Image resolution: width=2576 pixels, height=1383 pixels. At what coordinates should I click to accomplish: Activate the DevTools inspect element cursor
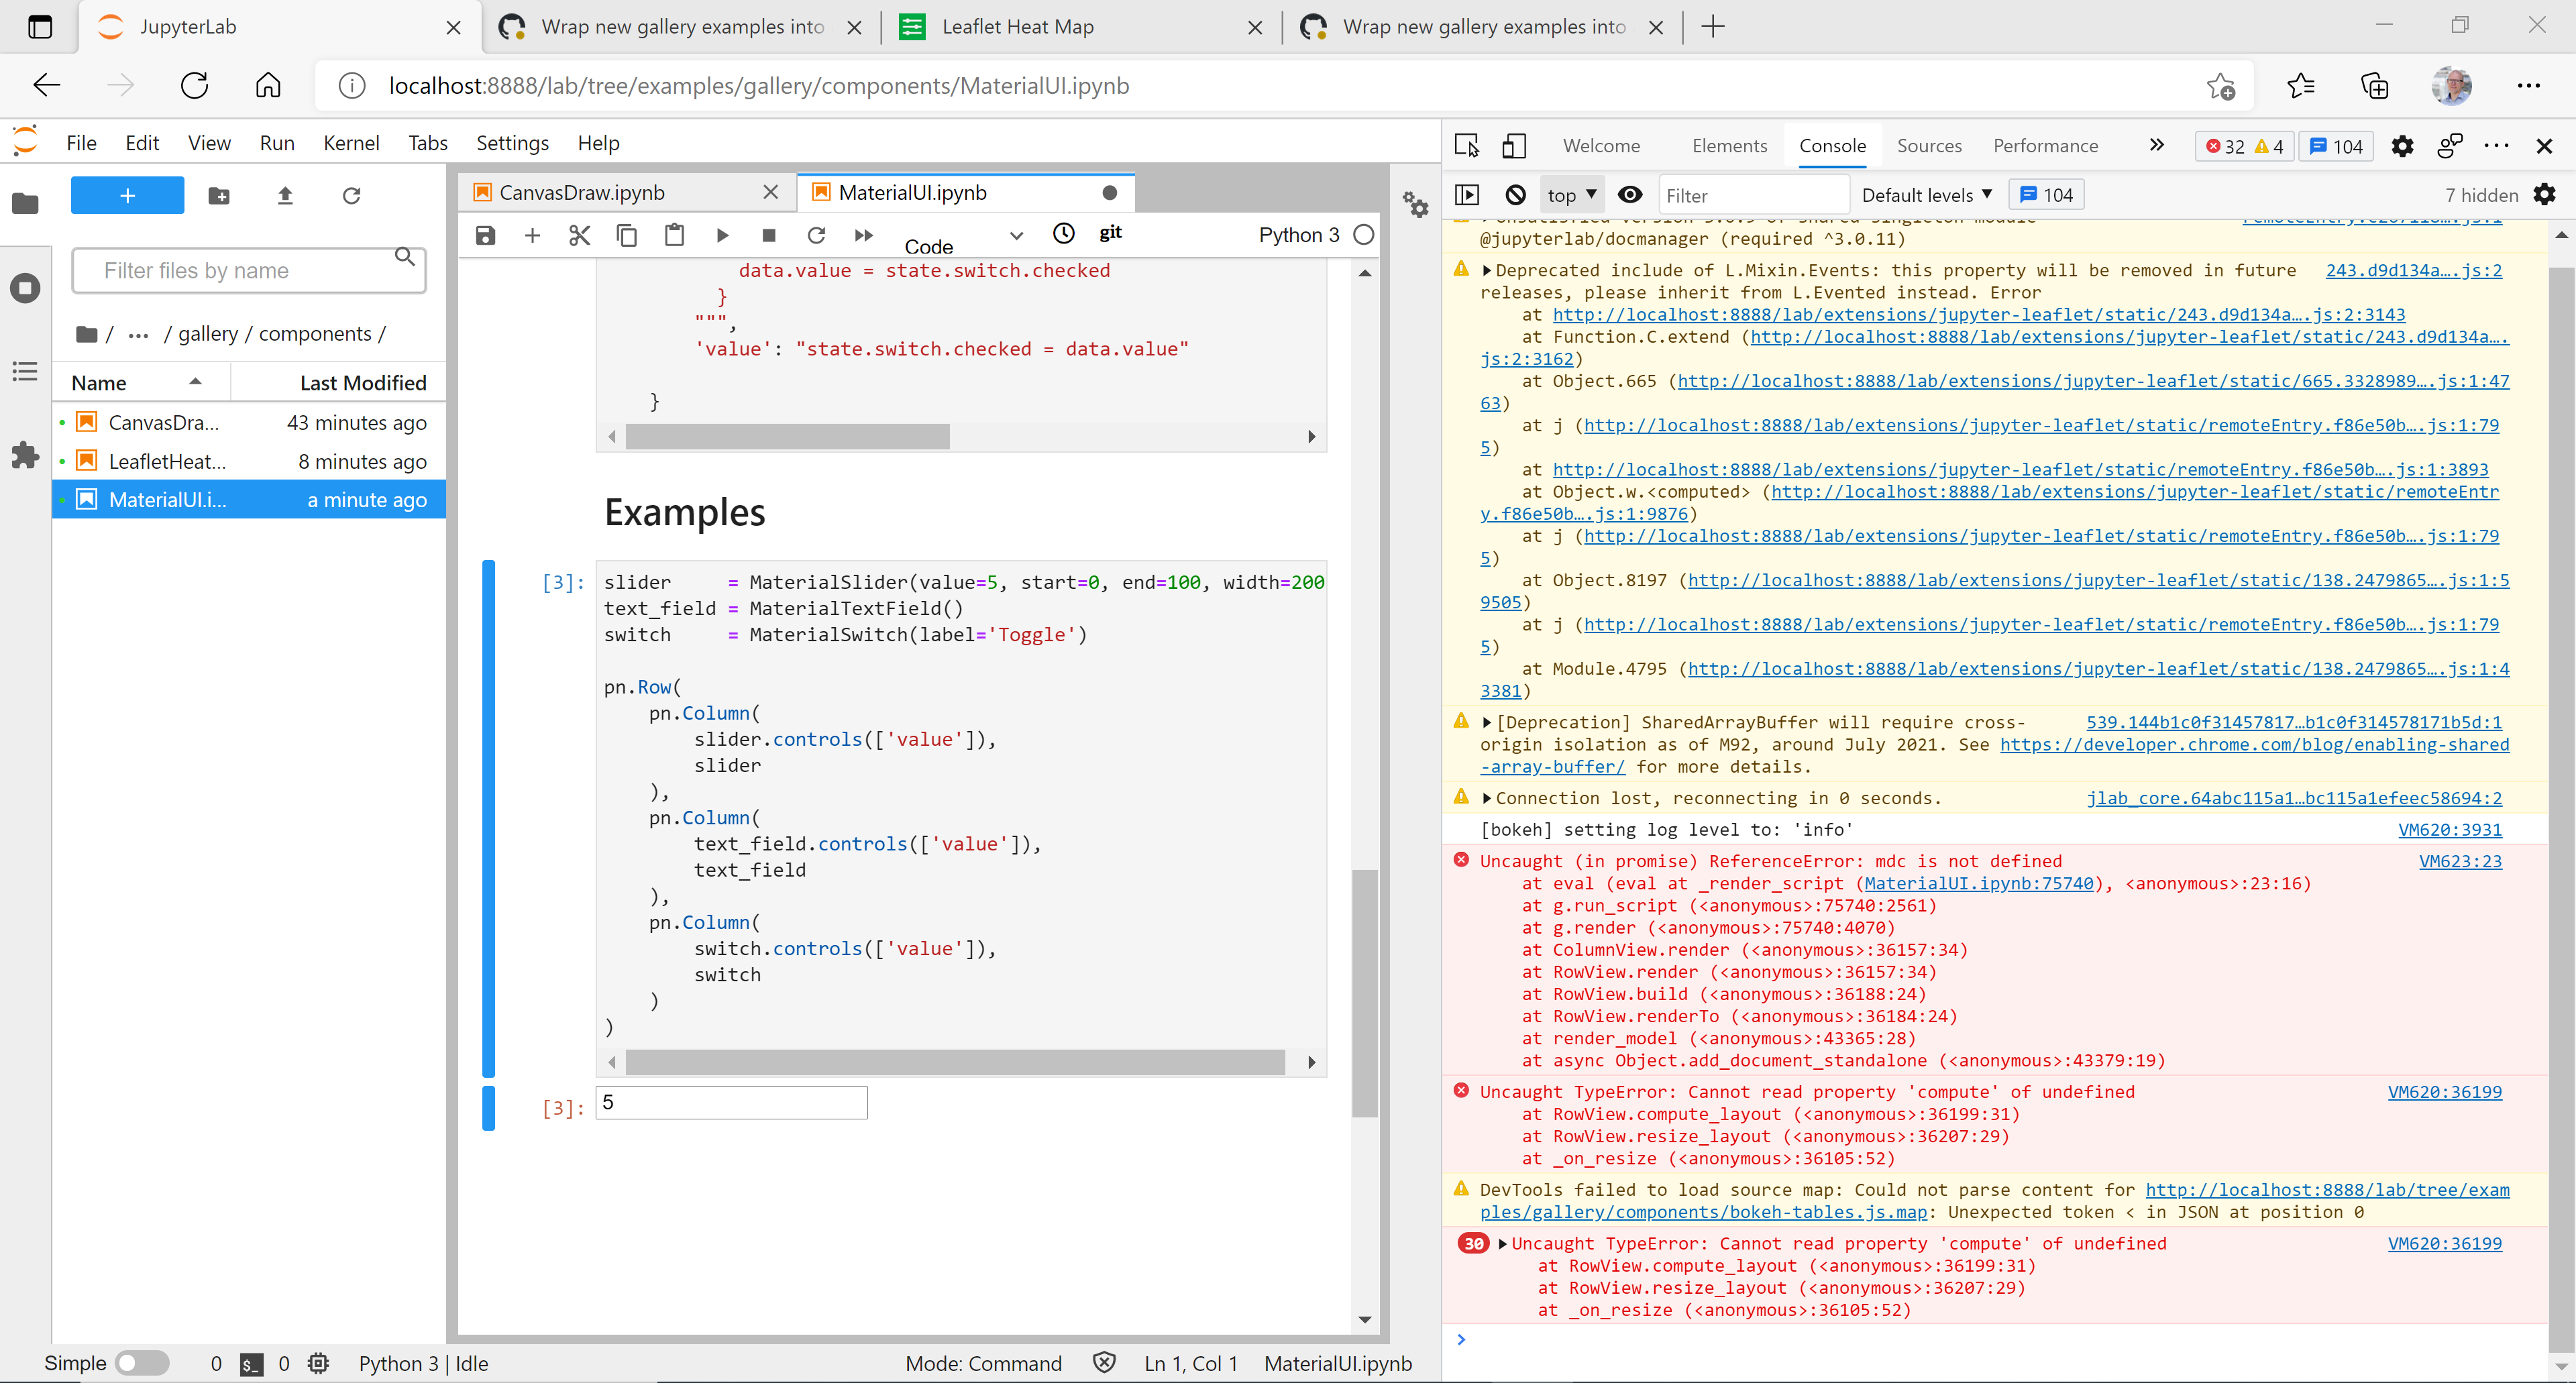coord(1467,145)
